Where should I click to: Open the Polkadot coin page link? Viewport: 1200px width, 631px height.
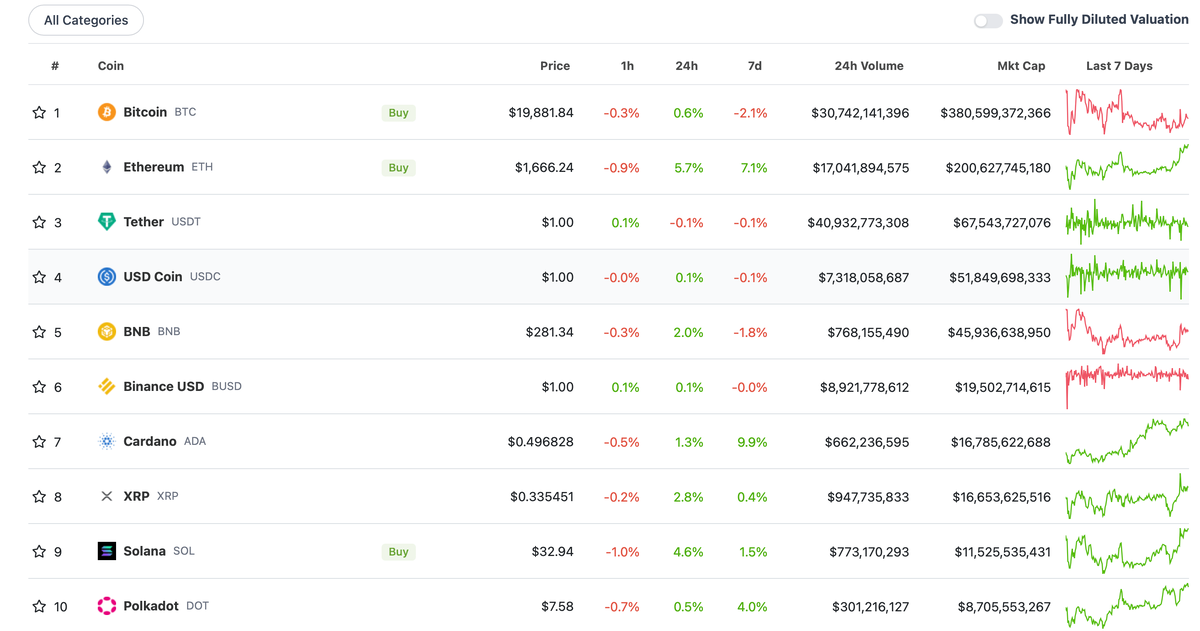tap(151, 606)
